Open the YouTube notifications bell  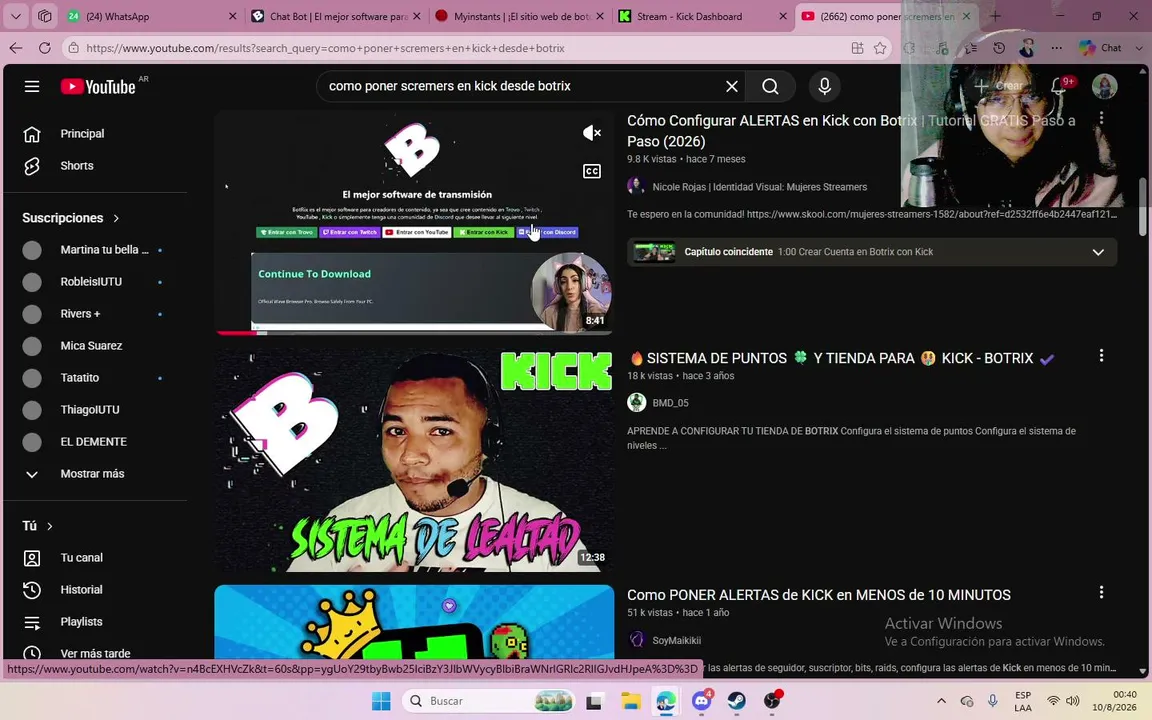1059,87
